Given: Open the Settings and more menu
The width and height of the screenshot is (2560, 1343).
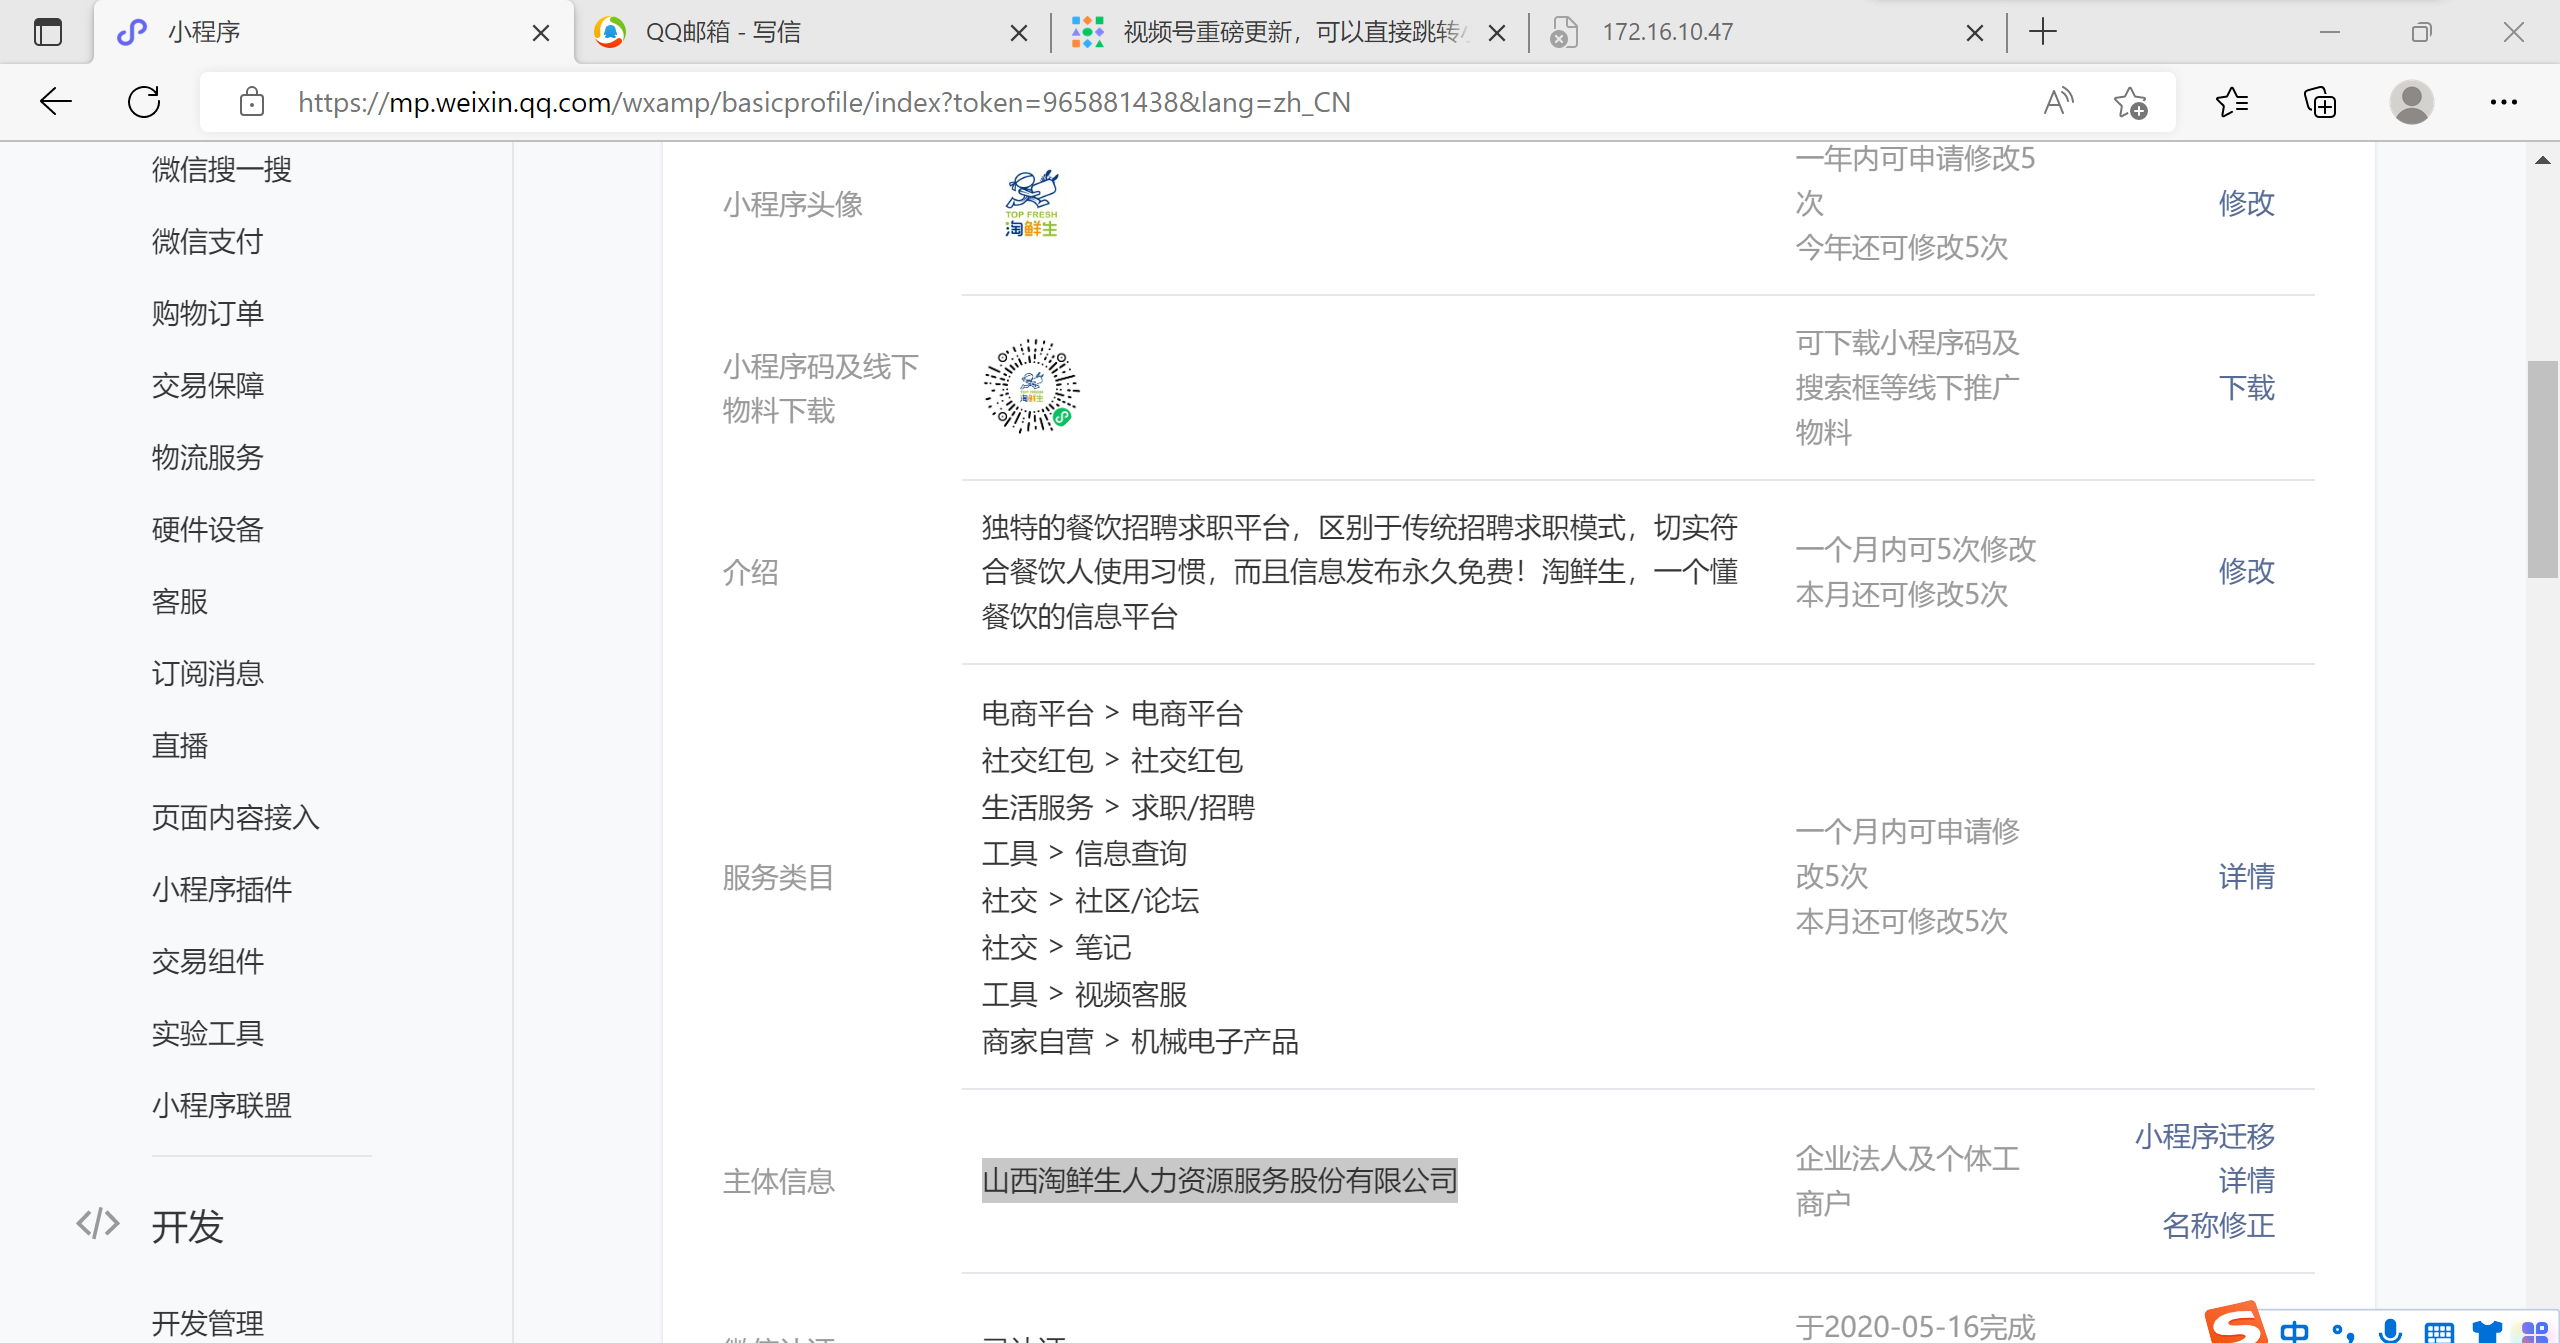Looking at the screenshot, I should pyautogui.click(x=2504, y=102).
